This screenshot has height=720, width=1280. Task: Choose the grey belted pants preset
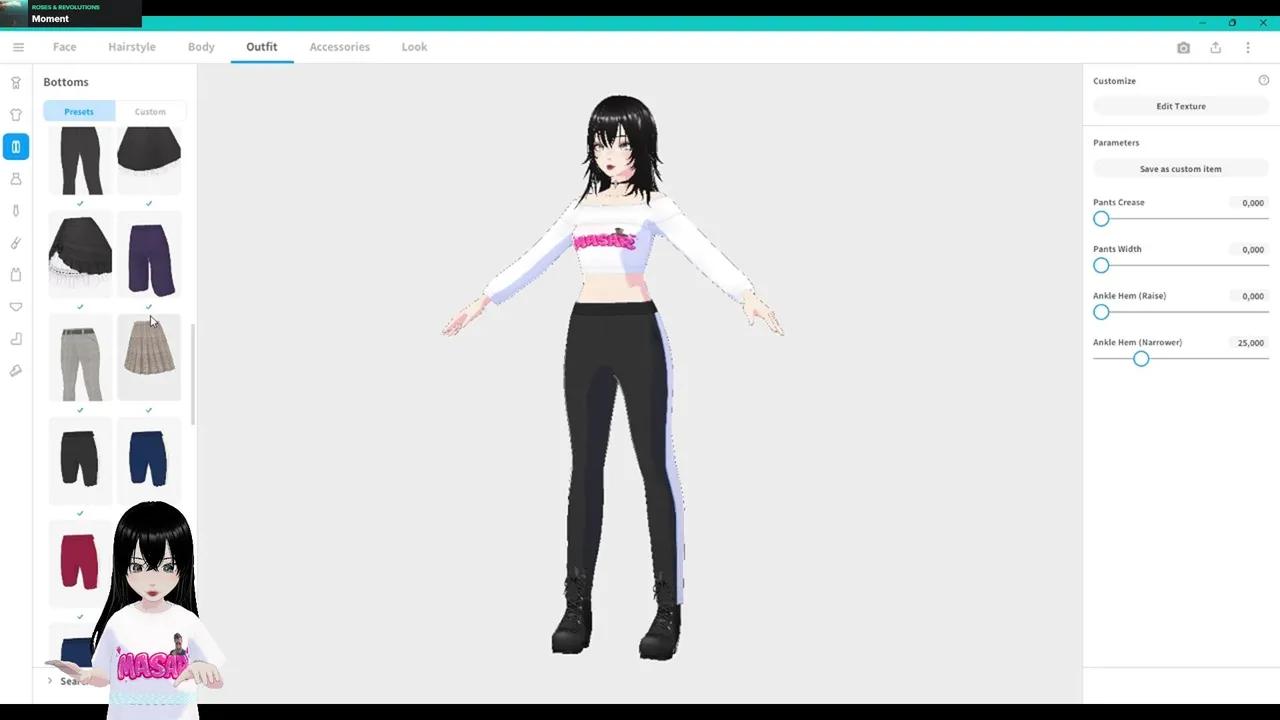80,358
